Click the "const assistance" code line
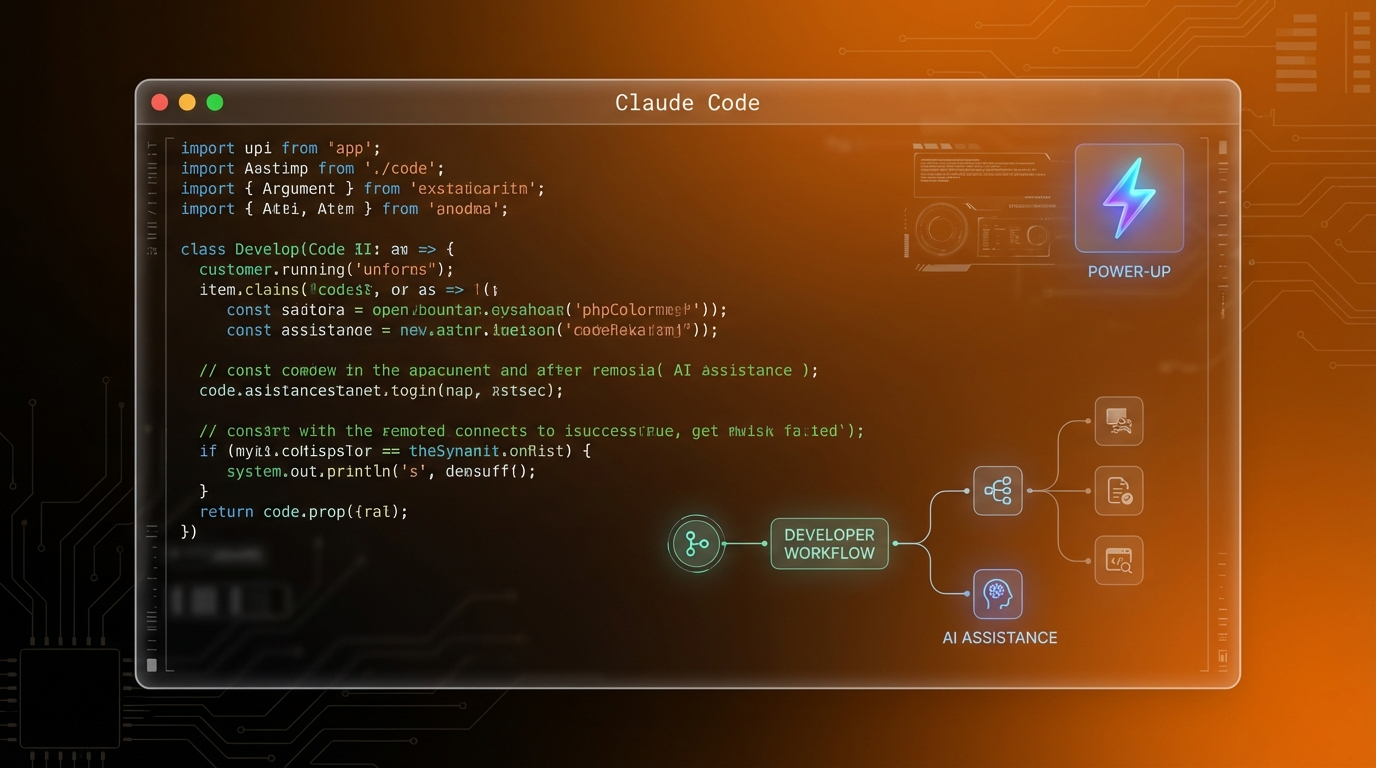1376x768 pixels. 472,330
